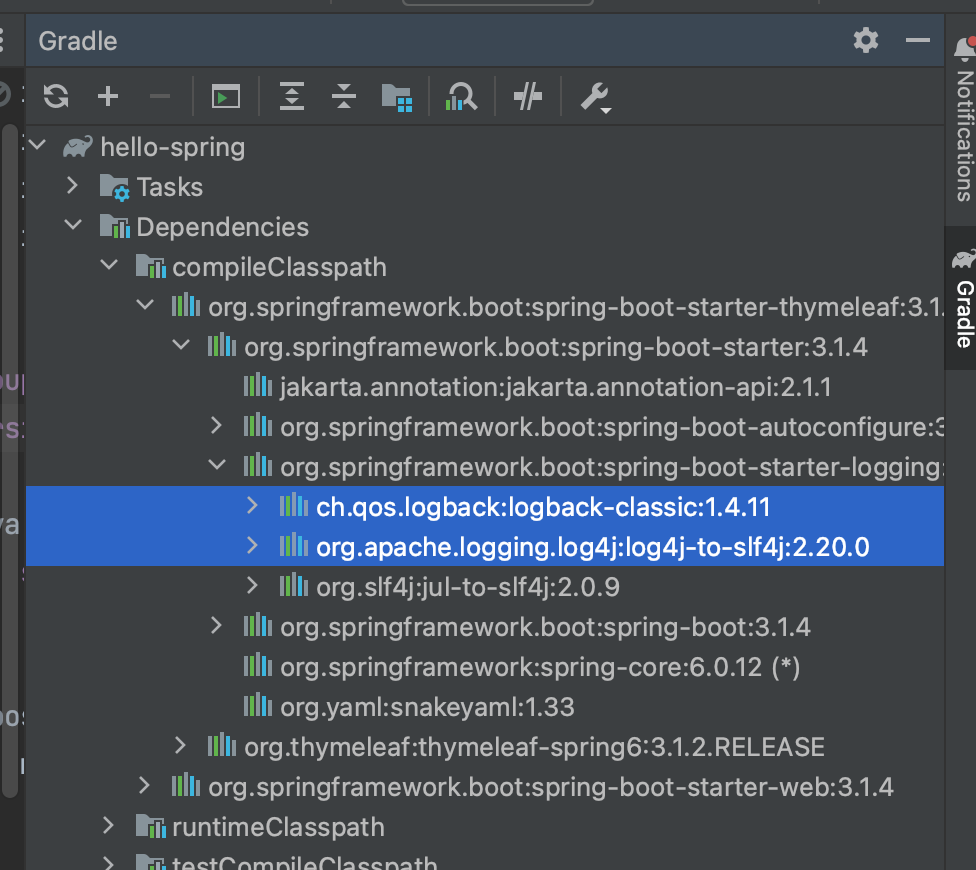Expand jul-to-slf4j:2.0.9 dependency
Viewport: 976px width, 870px height.
tap(252, 585)
